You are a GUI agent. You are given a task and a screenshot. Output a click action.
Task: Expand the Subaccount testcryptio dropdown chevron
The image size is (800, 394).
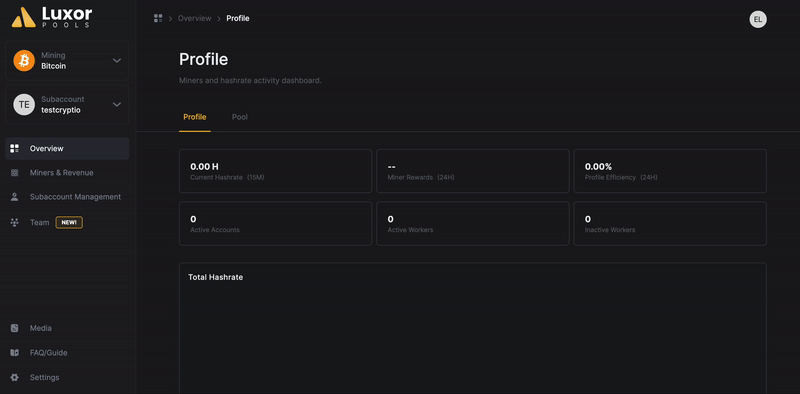(117, 105)
